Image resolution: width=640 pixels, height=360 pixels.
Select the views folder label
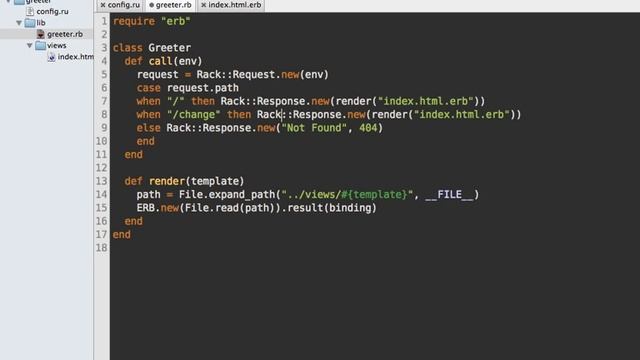[x=57, y=45]
